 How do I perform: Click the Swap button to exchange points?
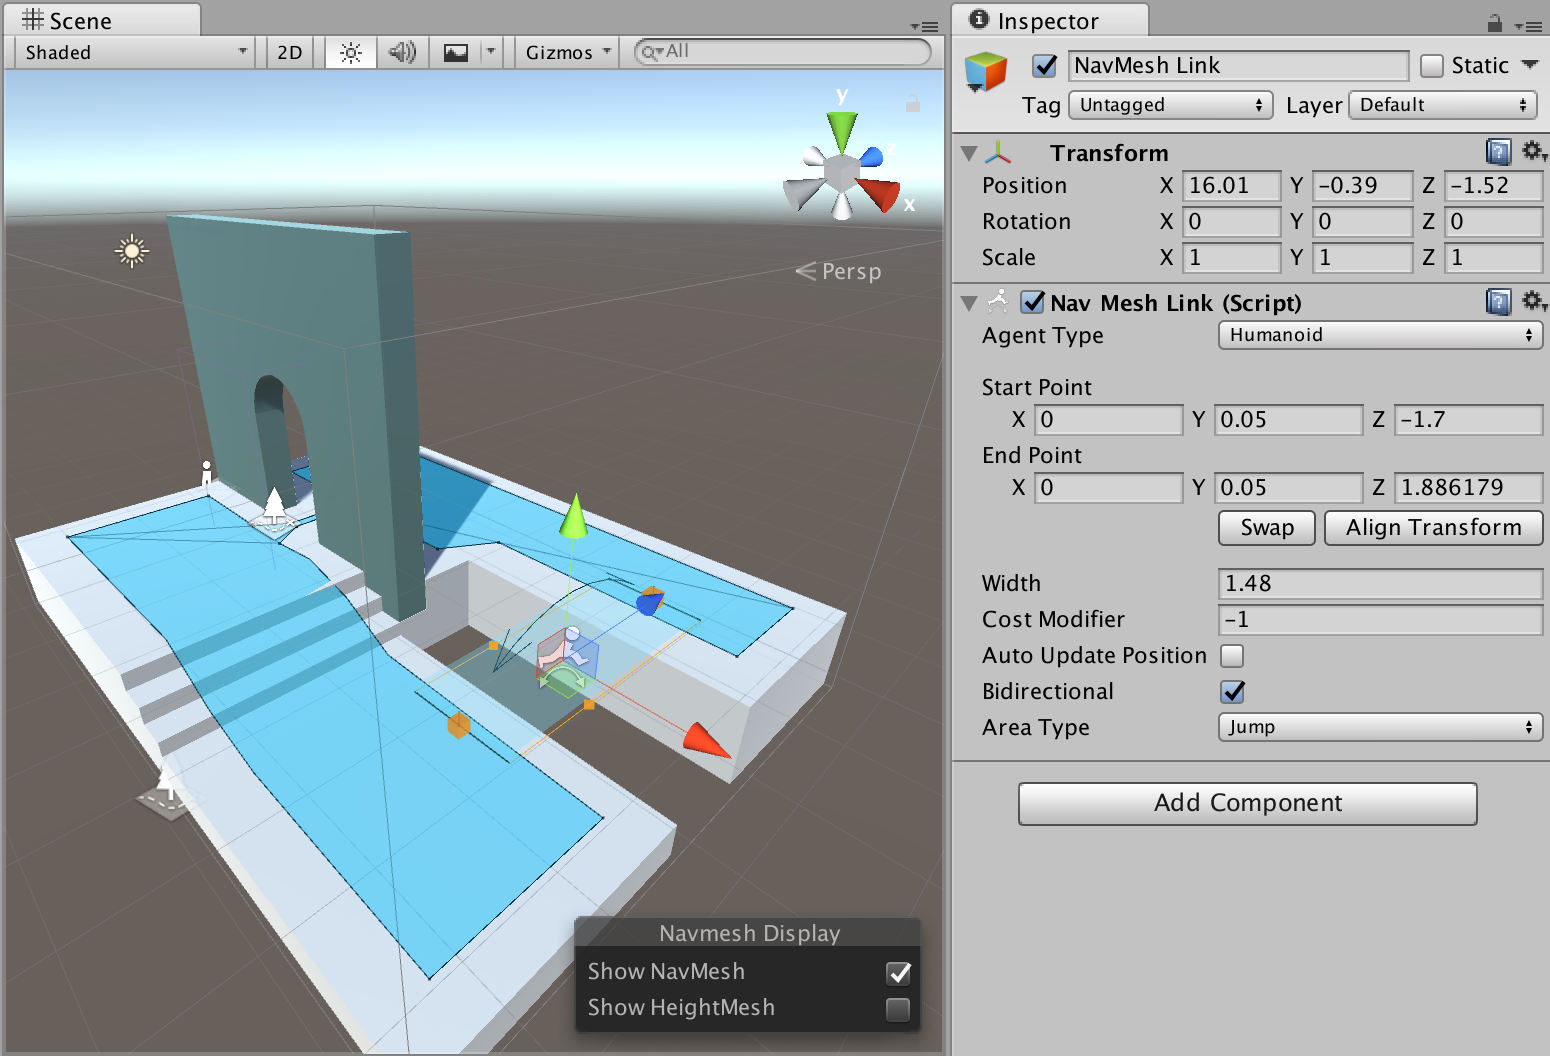(1265, 527)
